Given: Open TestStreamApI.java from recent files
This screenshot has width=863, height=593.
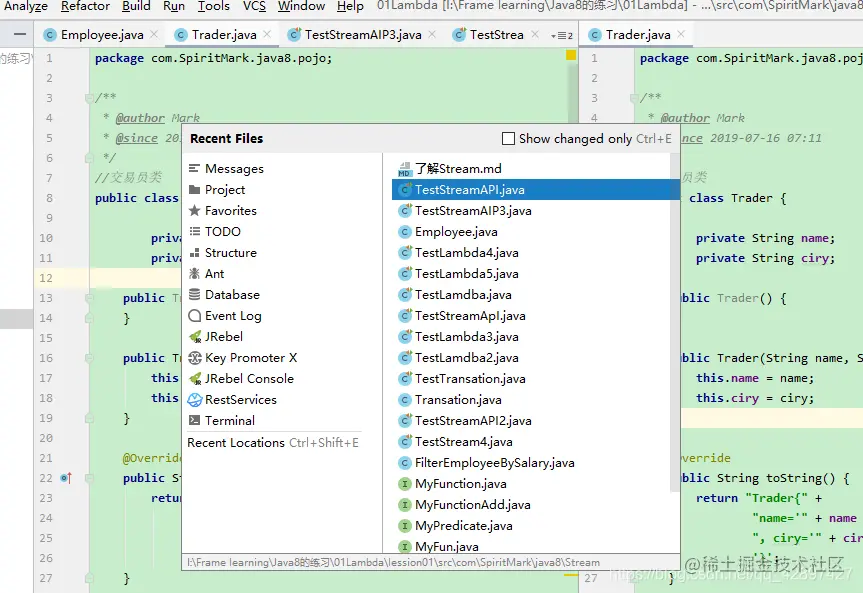Looking at the screenshot, I should [532, 315].
